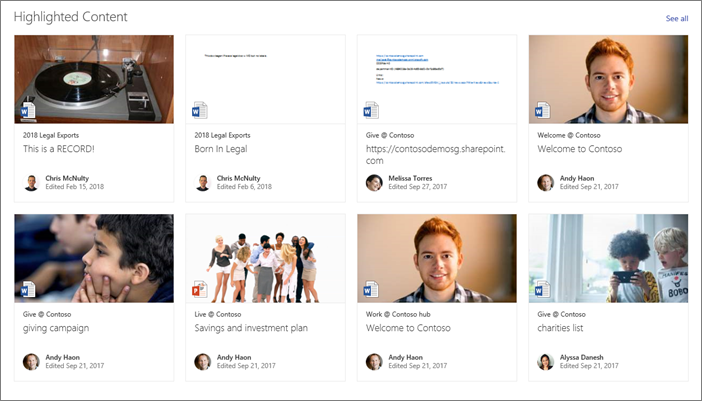Click Give @ Contoso above the sharepoint URL title

point(390,135)
